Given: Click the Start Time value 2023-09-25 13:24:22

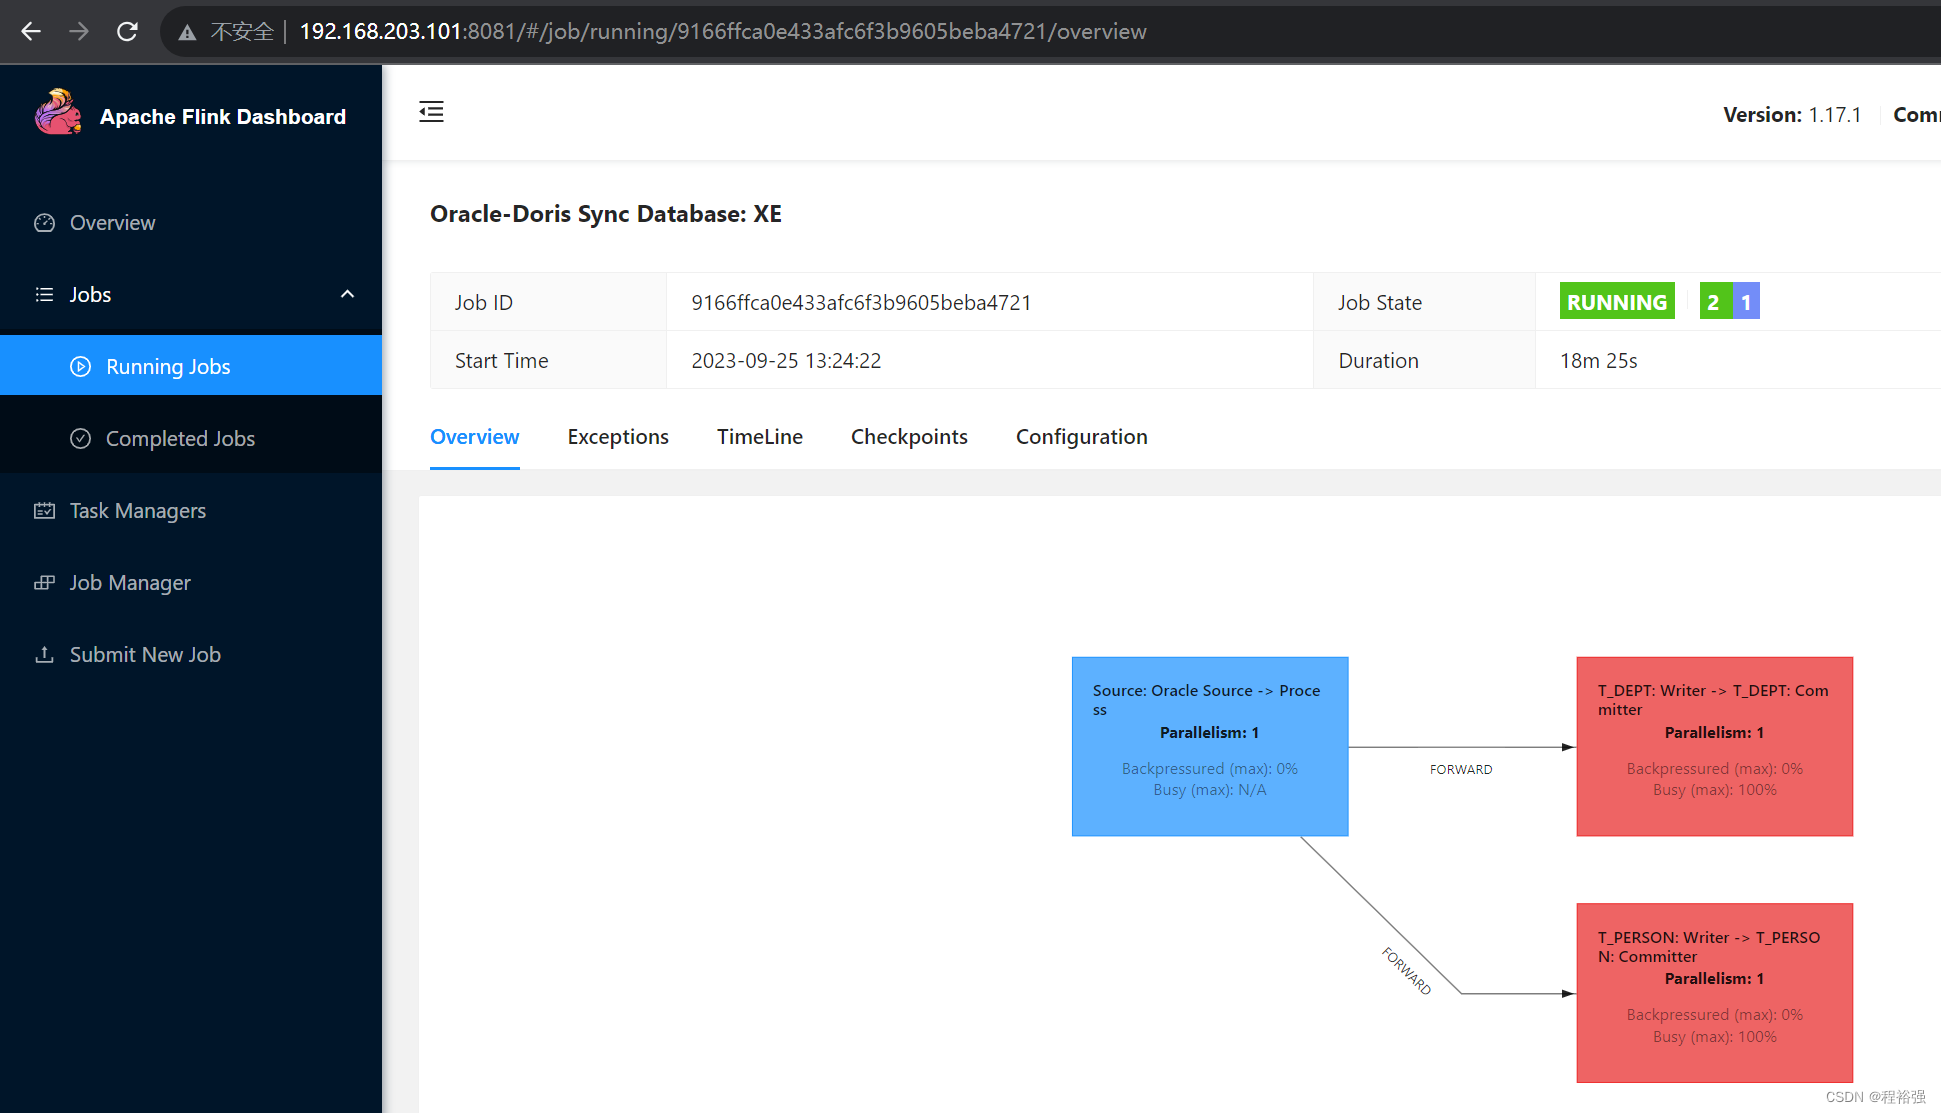Looking at the screenshot, I should click(x=786, y=361).
